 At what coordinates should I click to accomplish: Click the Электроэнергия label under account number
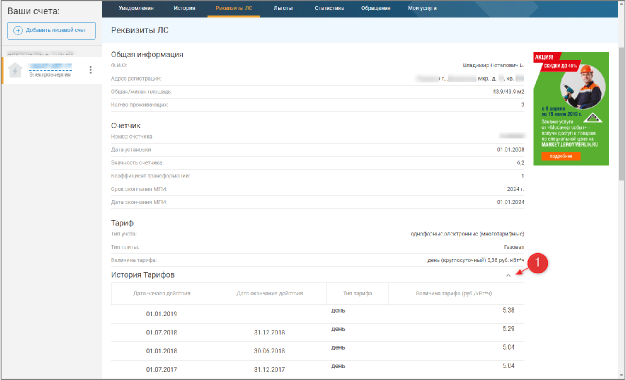[x=50, y=75]
